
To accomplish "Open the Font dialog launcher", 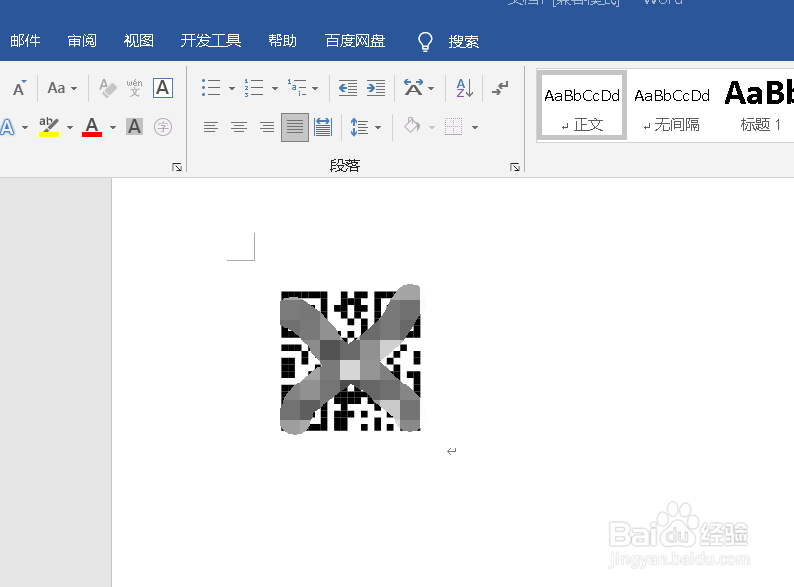I will 177,167.
